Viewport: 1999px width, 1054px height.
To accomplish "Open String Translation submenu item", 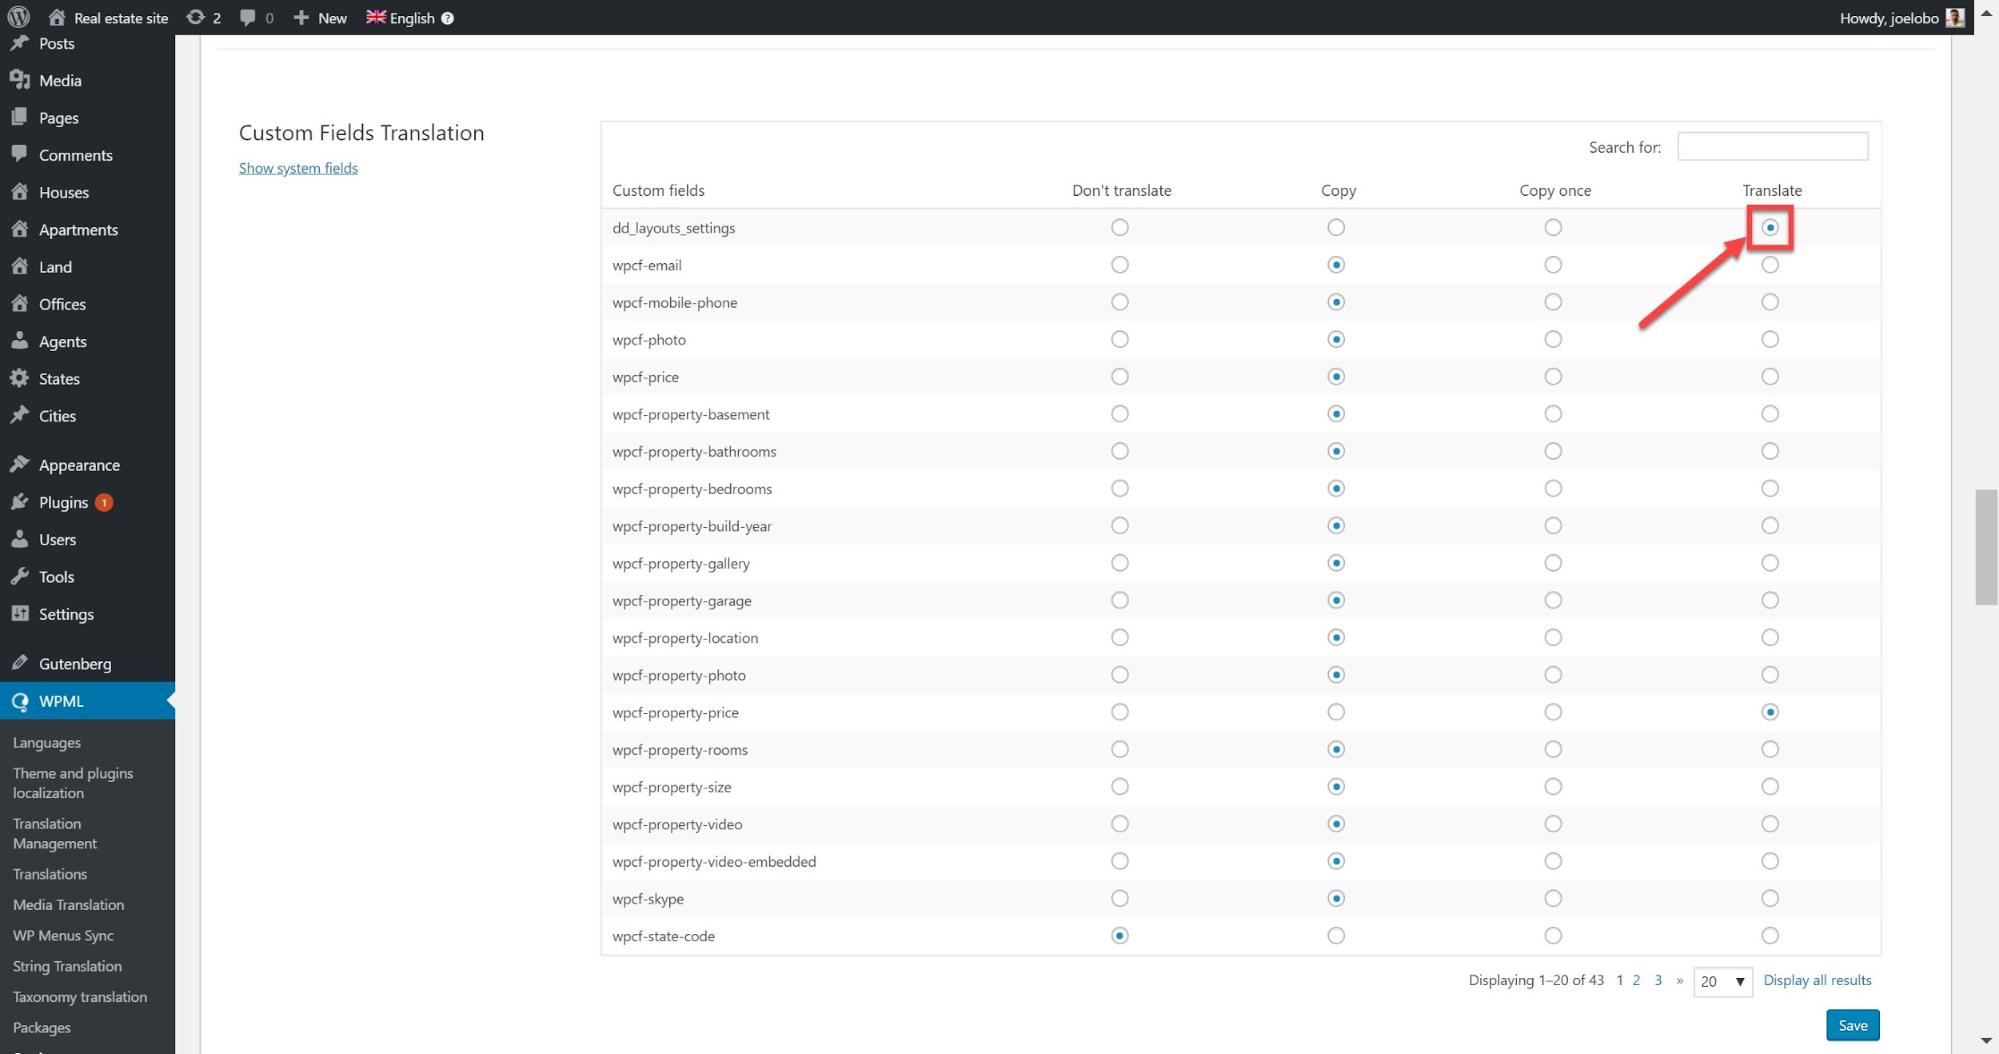I will (67, 966).
